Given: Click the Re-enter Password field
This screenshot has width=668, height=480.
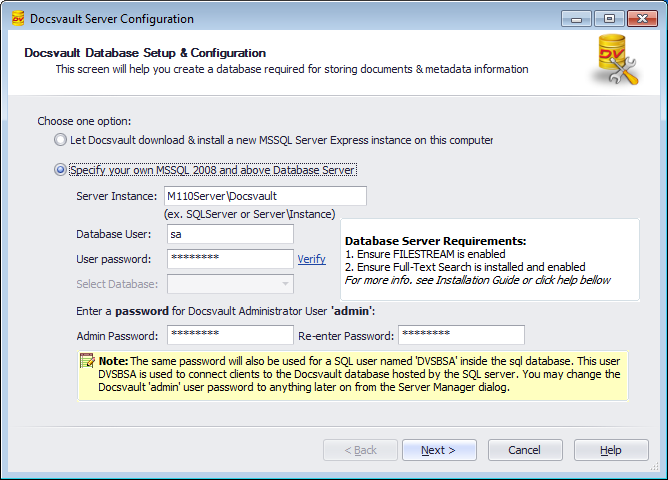Looking at the screenshot, I should pos(461,335).
